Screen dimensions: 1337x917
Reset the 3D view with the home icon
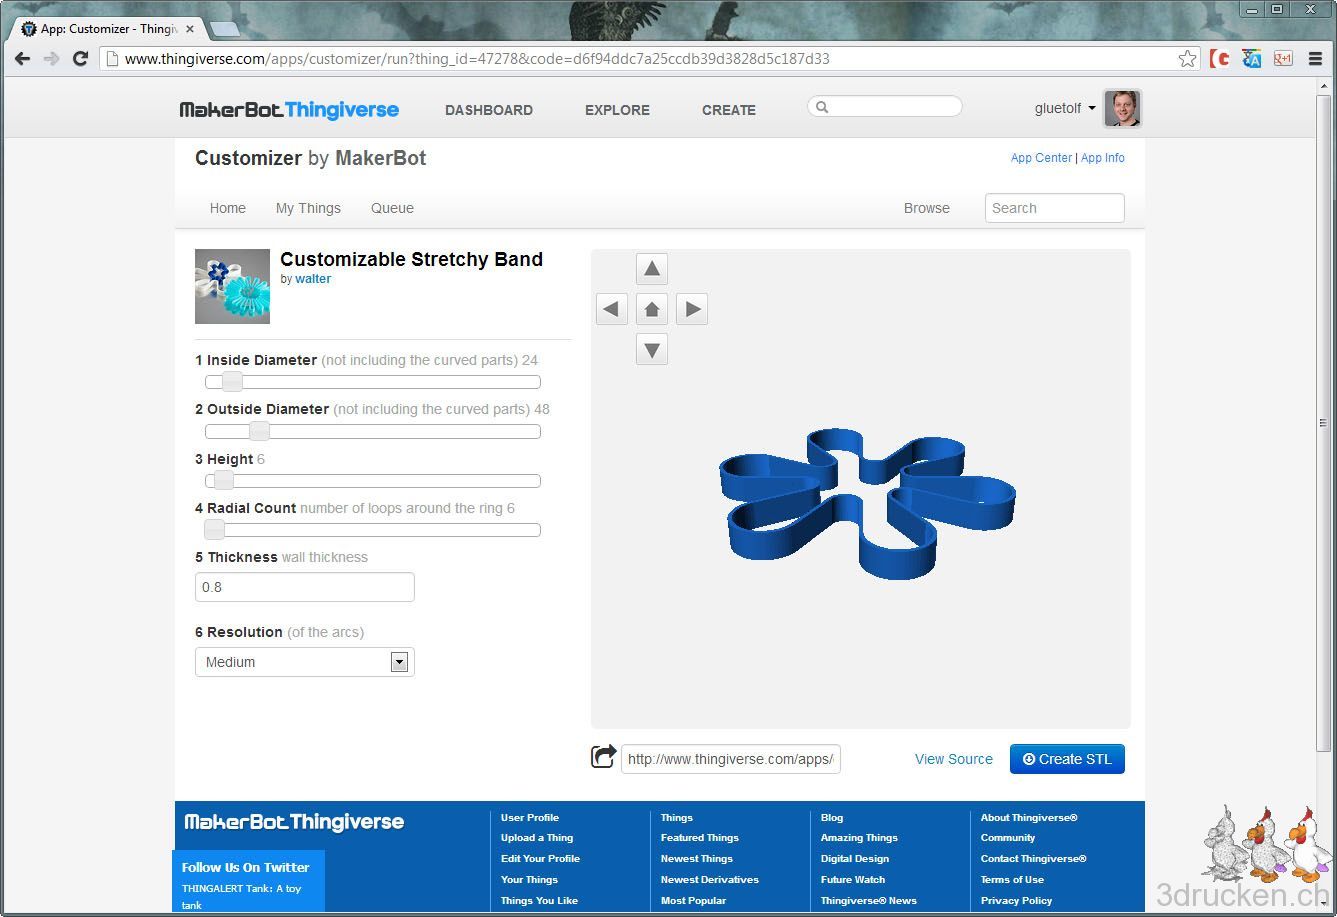pos(652,309)
